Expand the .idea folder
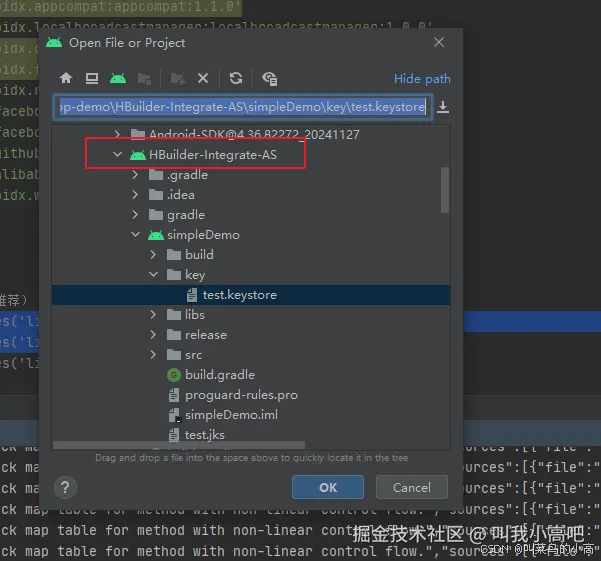The height and width of the screenshot is (561, 601). click(x=135, y=195)
